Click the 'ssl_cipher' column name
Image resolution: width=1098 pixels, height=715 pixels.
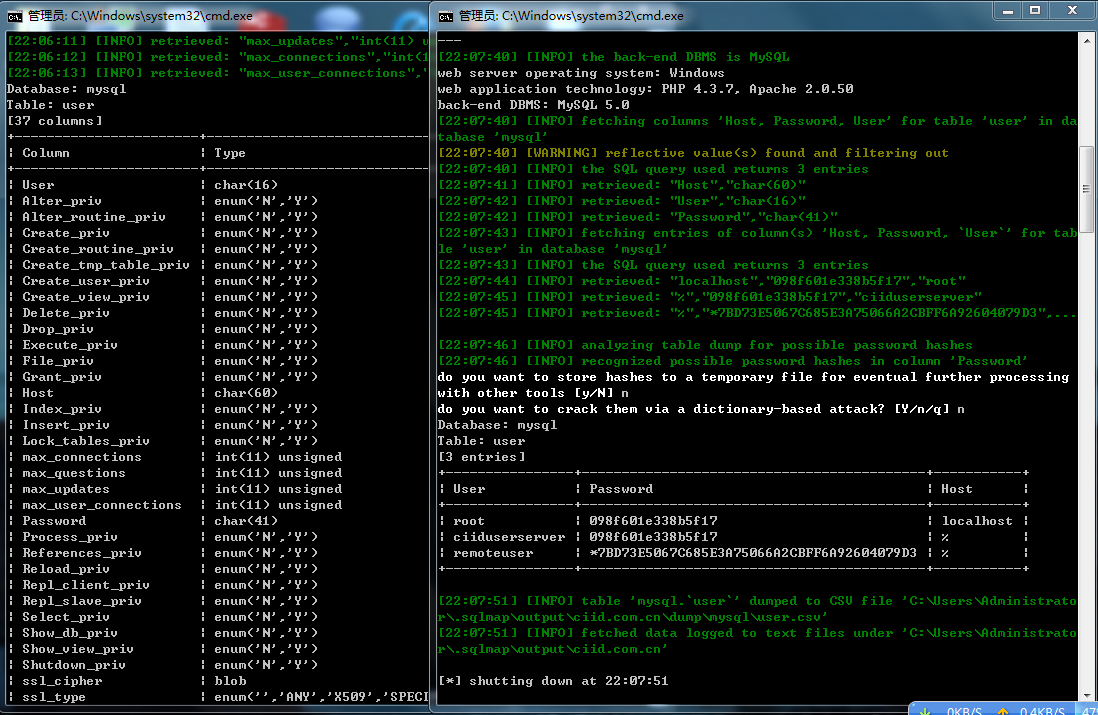[62, 681]
